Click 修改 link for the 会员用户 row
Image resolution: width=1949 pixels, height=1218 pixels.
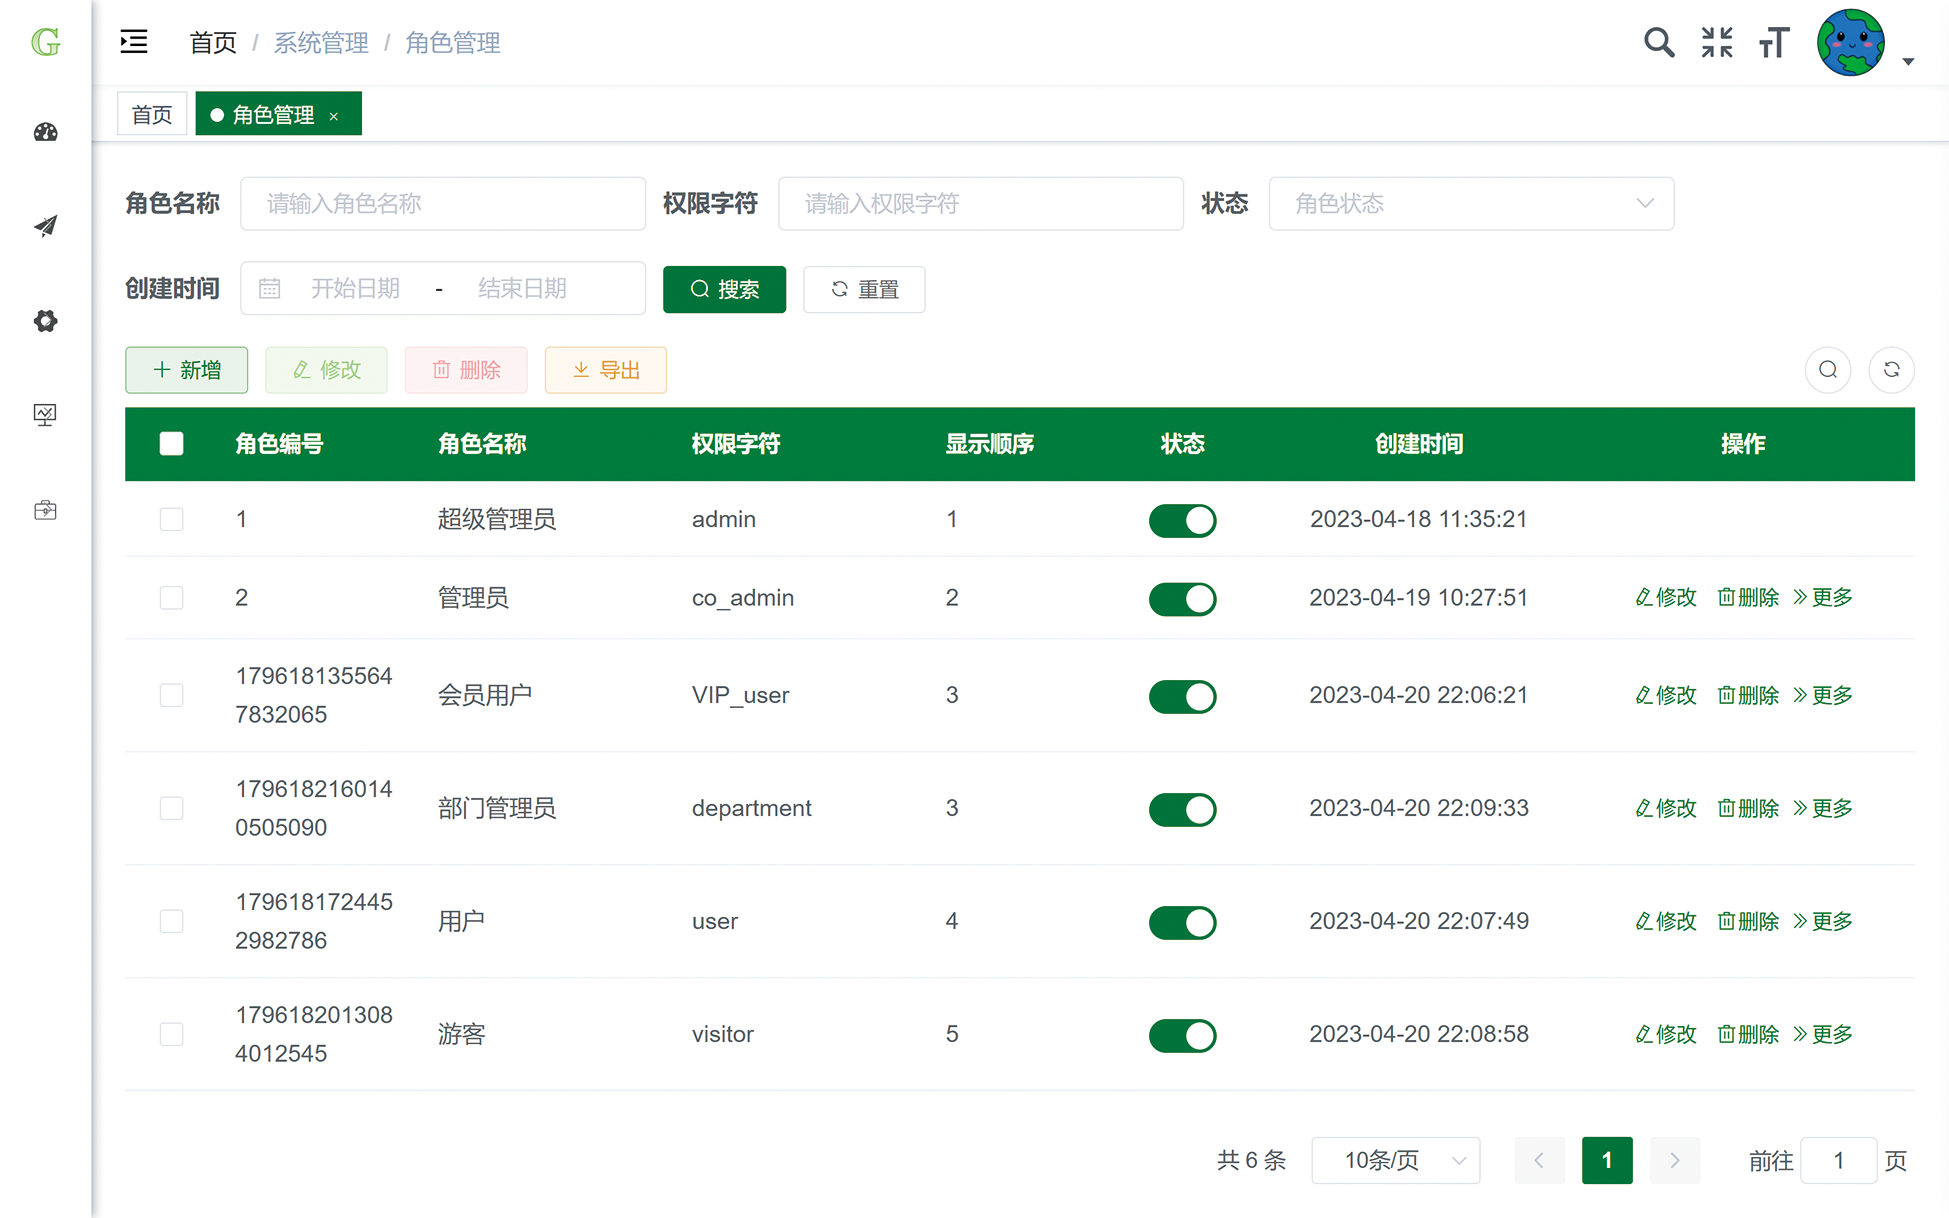(x=1666, y=695)
